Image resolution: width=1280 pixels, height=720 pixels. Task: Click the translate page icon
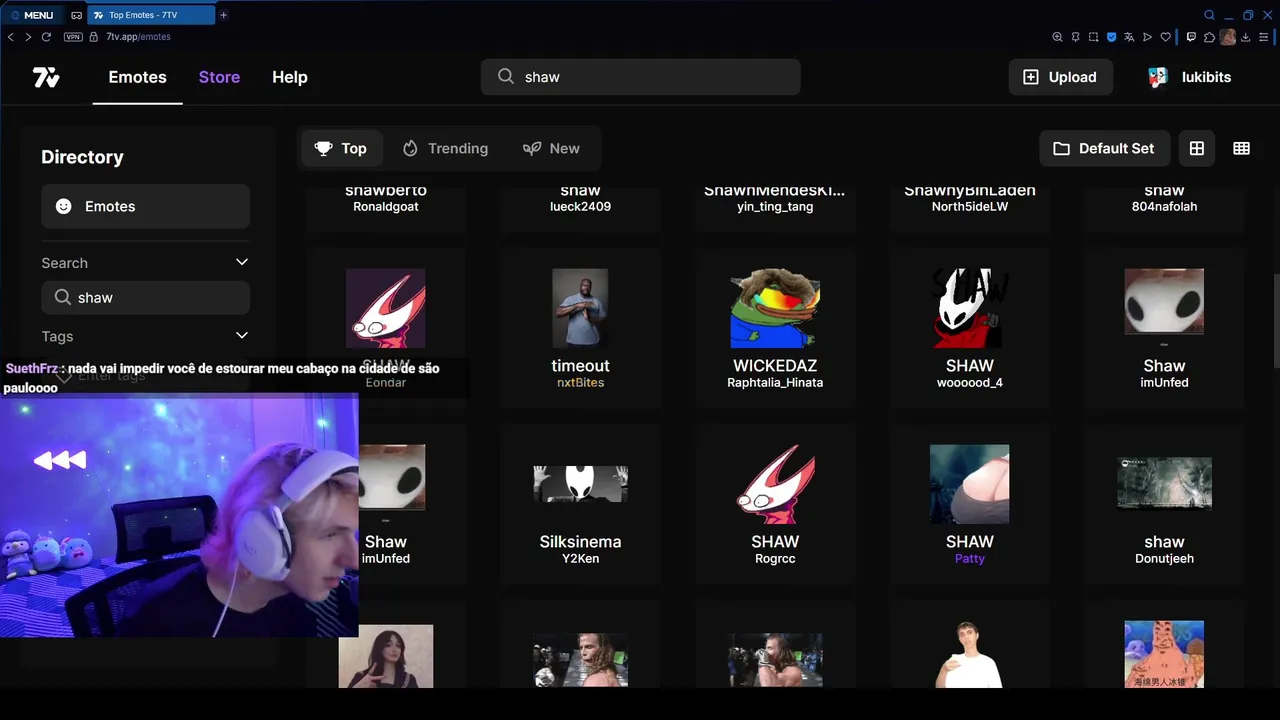tap(1129, 37)
